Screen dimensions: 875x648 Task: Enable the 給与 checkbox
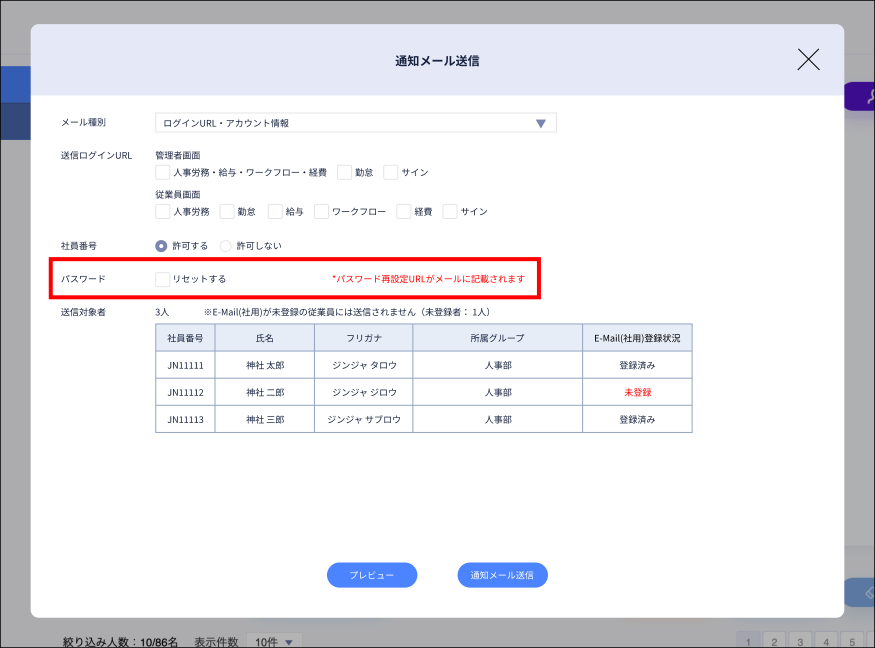point(271,212)
